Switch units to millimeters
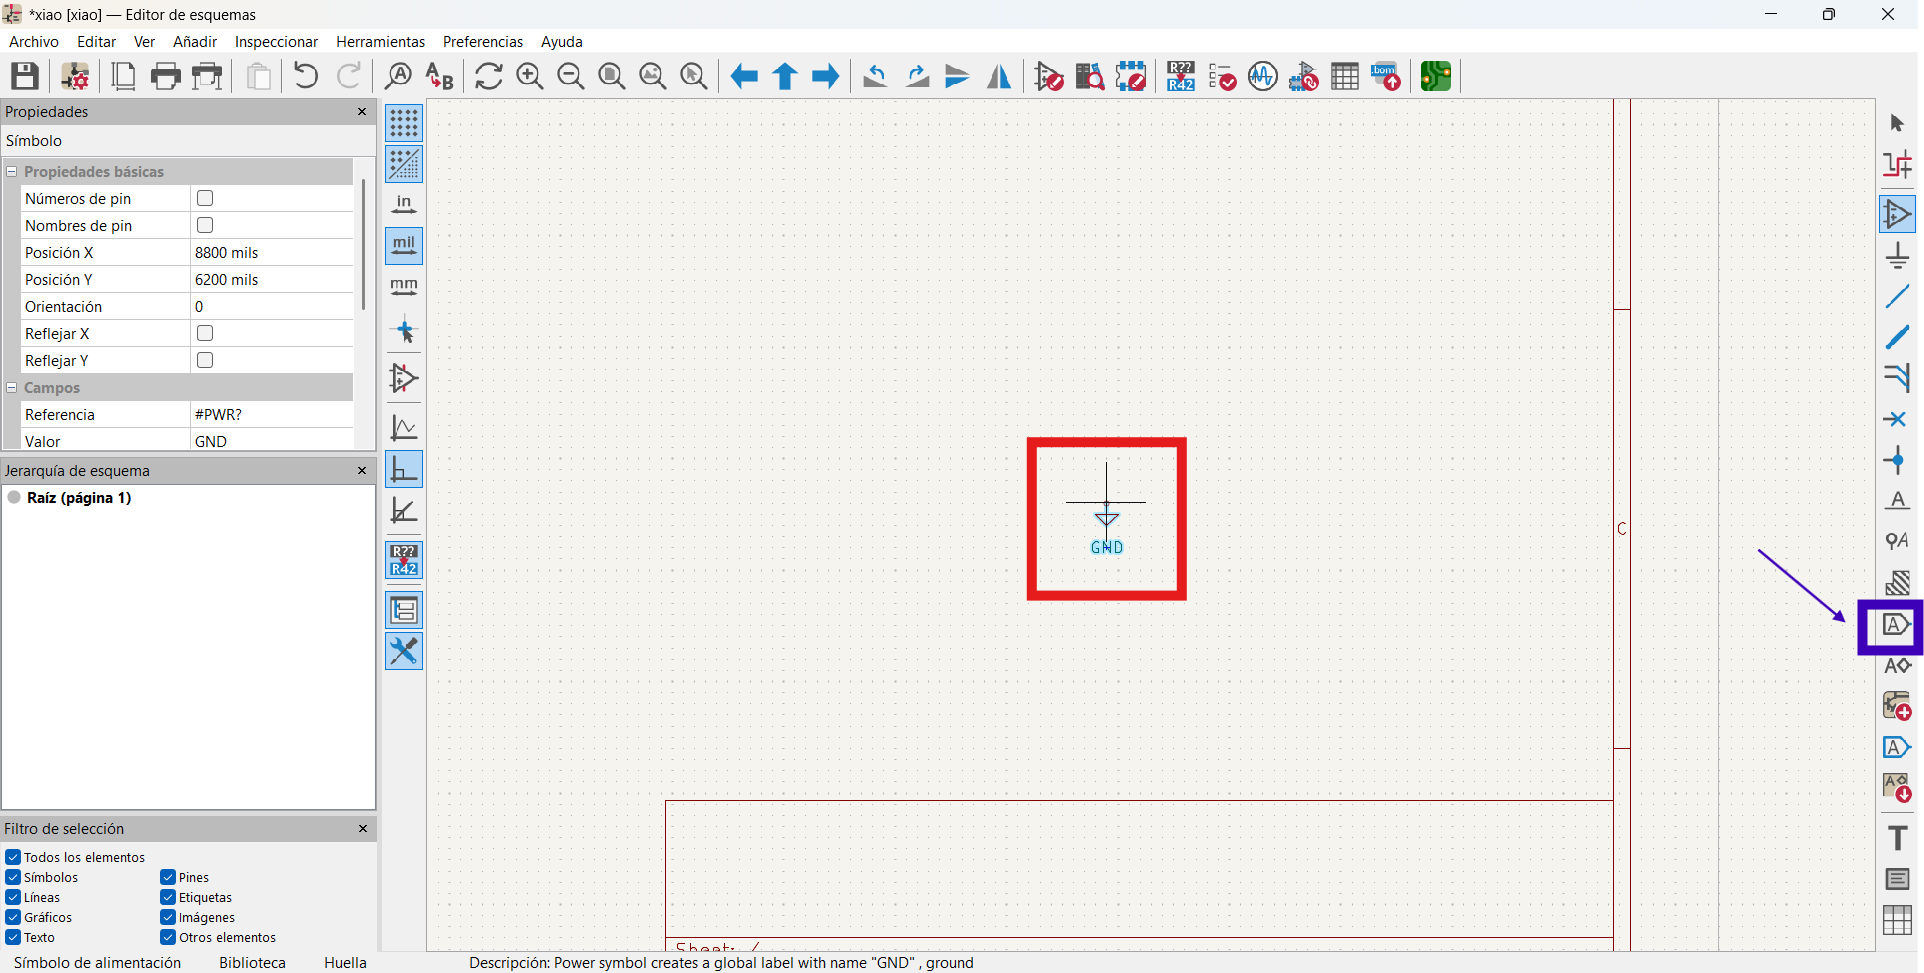 click(404, 287)
